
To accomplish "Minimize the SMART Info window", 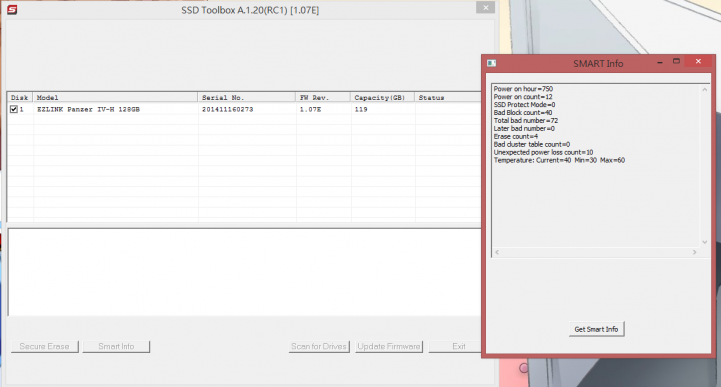I will tap(660, 62).
